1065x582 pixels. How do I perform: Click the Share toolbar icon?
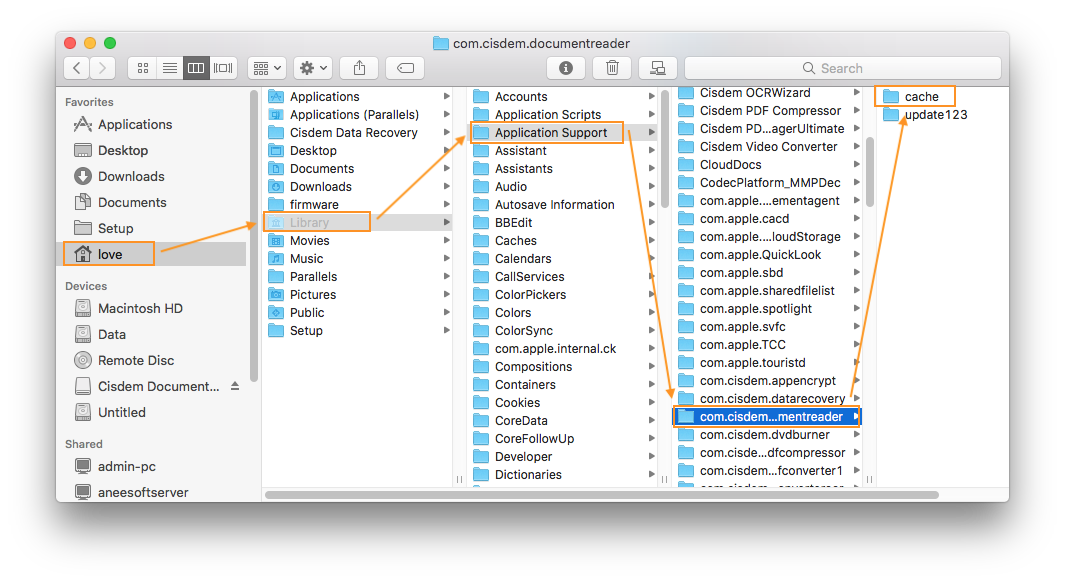tap(359, 68)
